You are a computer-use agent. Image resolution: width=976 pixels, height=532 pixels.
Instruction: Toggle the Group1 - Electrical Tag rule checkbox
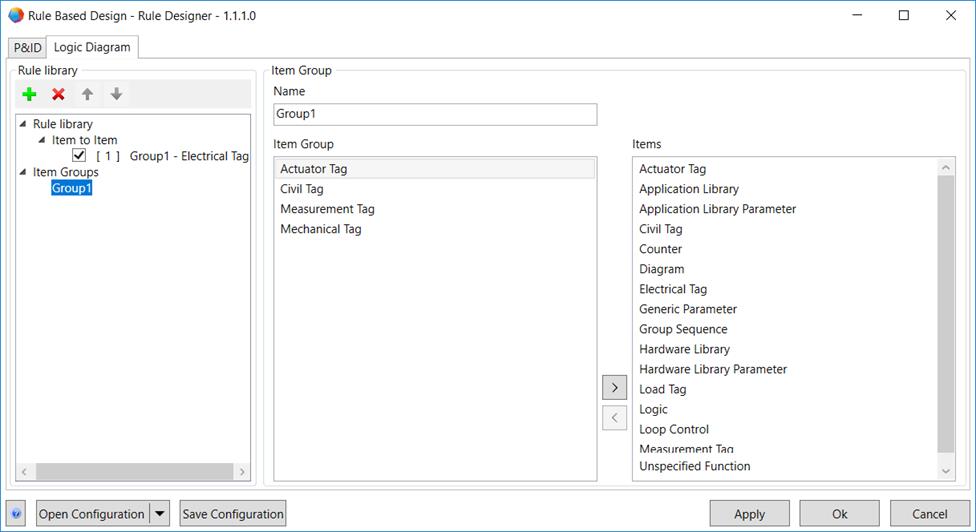79,156
